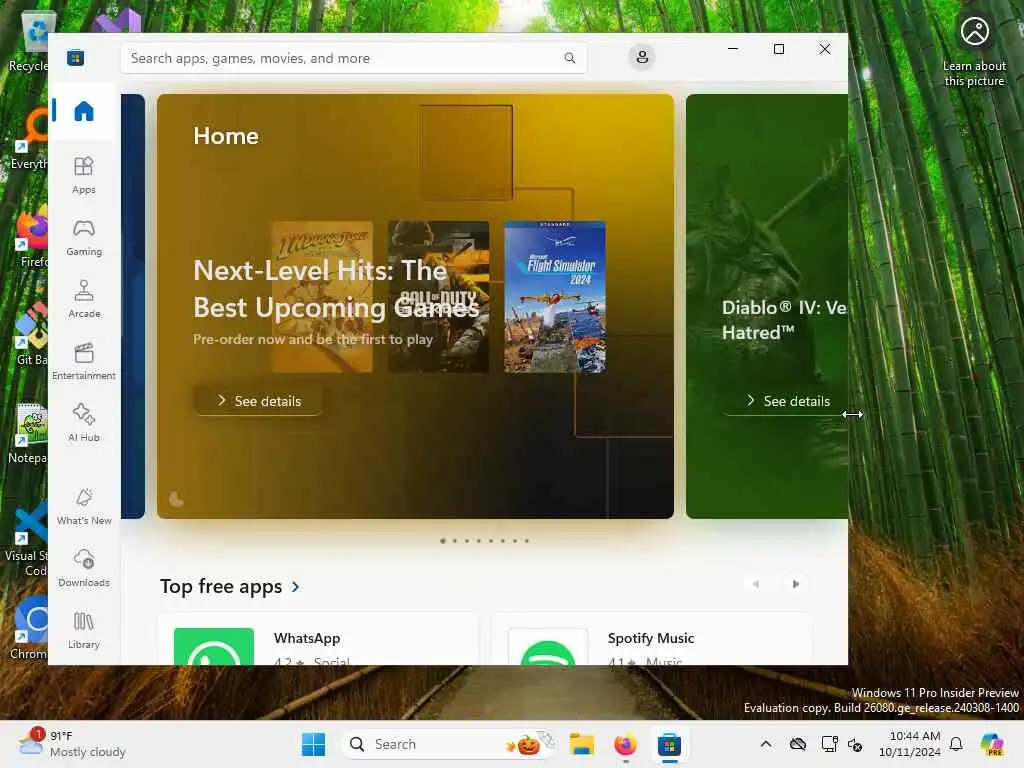
Task: Open File Explorer from the taskbar
Action: (581, 744)
